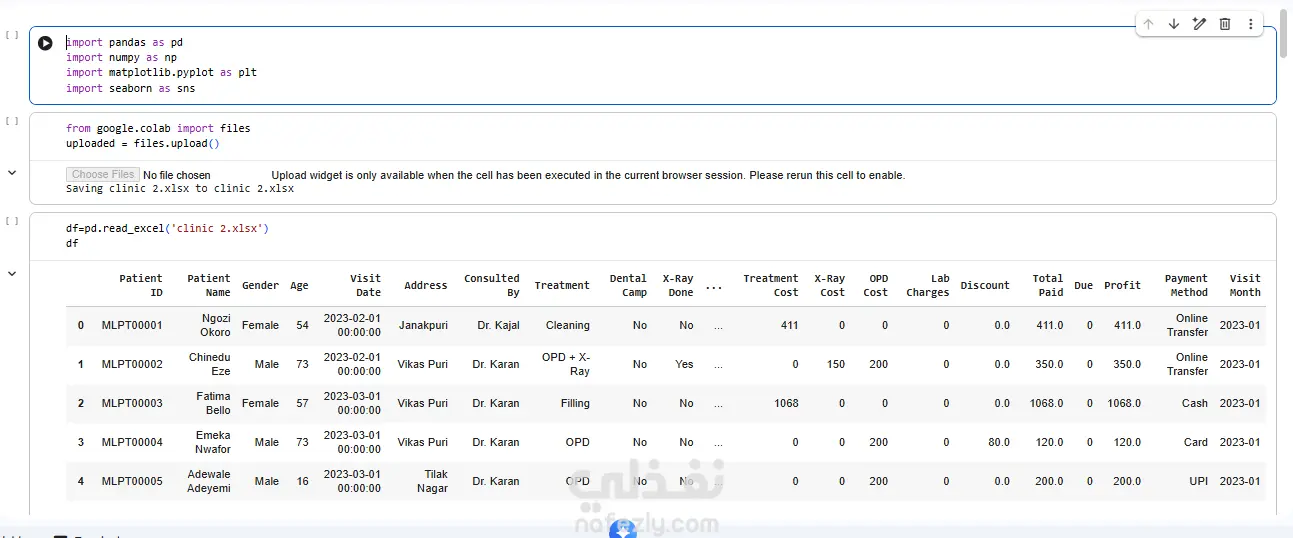Click the Choose Files button
The width and height of the screenshot is (1293, 538).
pos(103,175)
